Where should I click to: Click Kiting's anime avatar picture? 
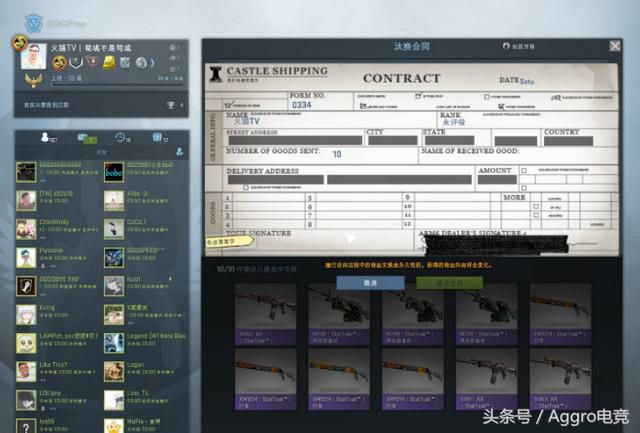pos(26,315)
